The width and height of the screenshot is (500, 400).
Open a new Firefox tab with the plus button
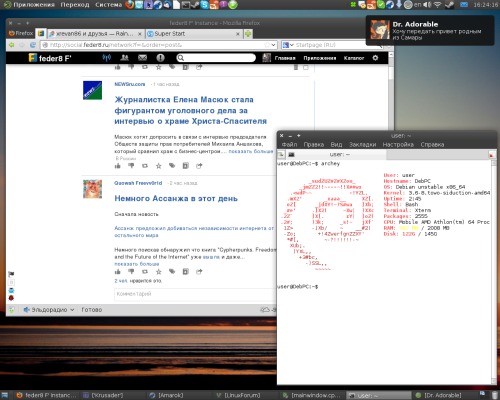(x=248, y=34)
